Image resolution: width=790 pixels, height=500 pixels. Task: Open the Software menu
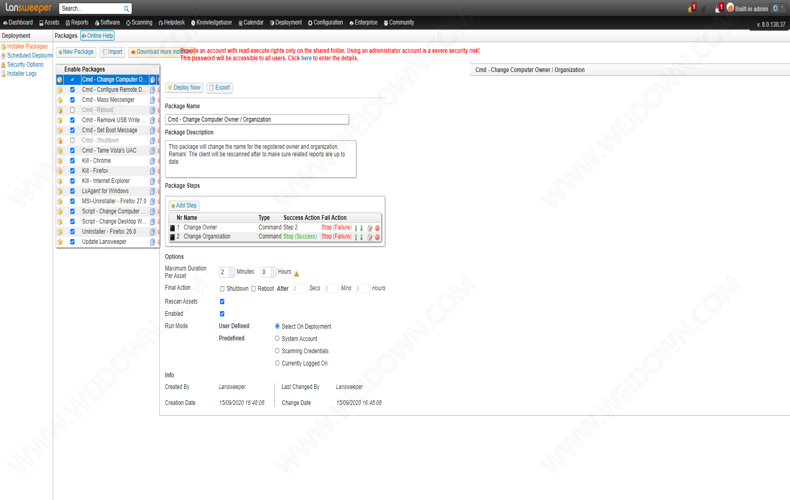107,23
